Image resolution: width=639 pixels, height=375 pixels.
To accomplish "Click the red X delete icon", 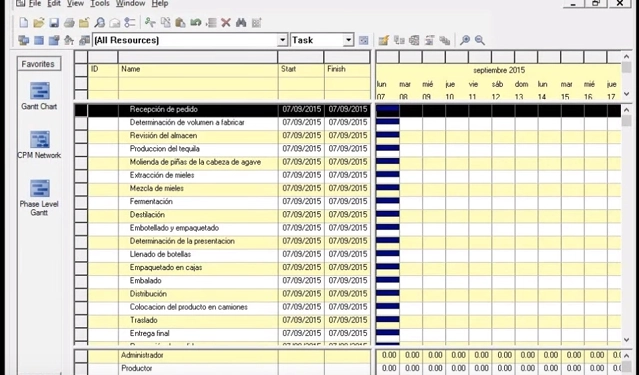I will [x=226, y=23].
